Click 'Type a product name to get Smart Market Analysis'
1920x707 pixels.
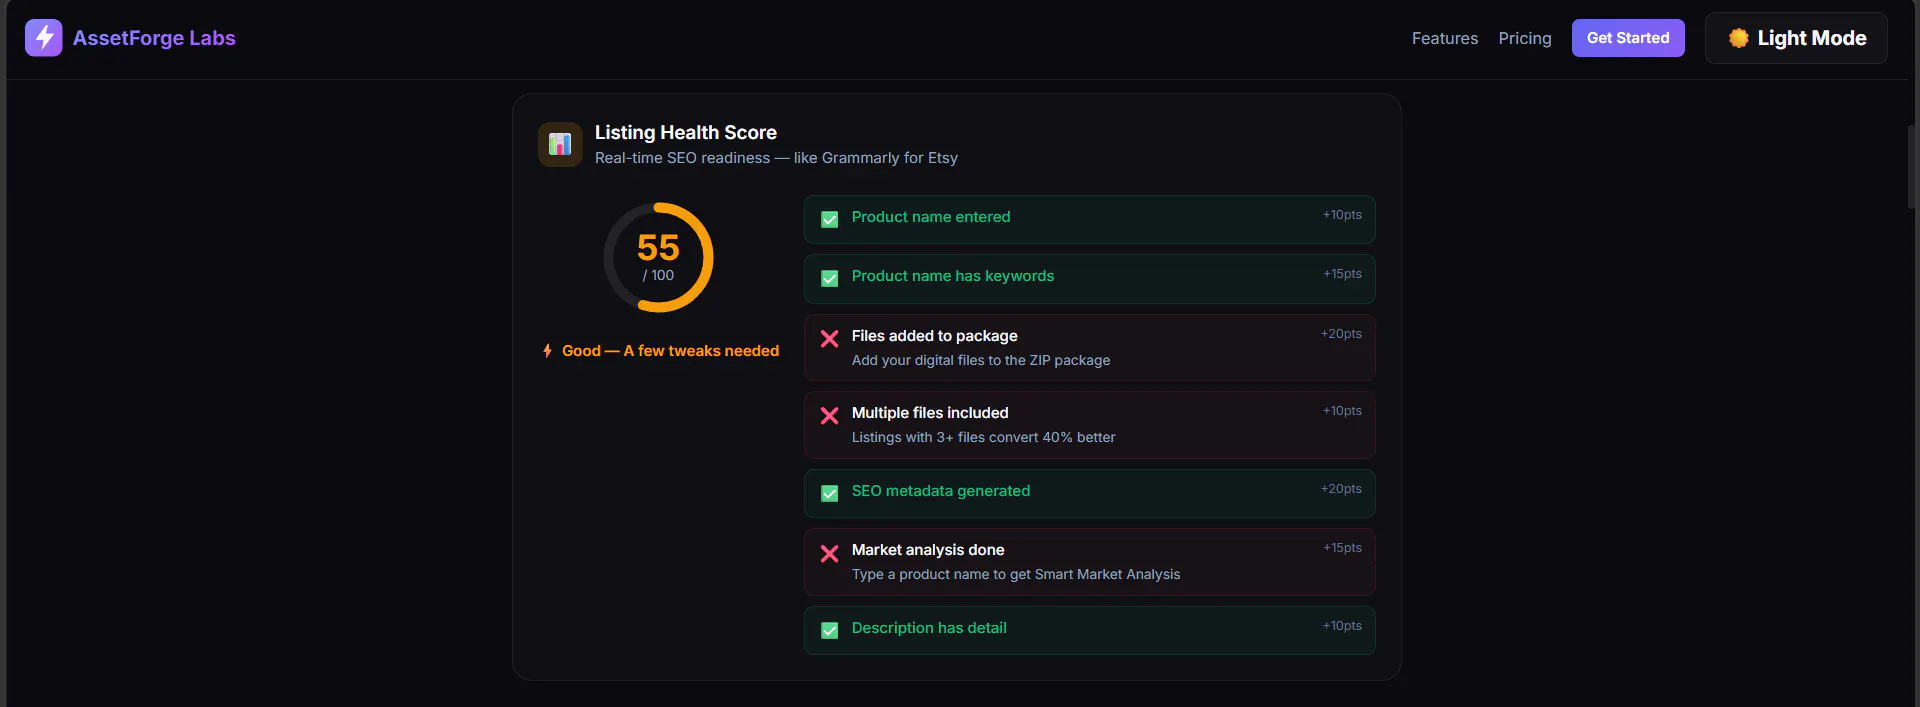click(1015, 574)
